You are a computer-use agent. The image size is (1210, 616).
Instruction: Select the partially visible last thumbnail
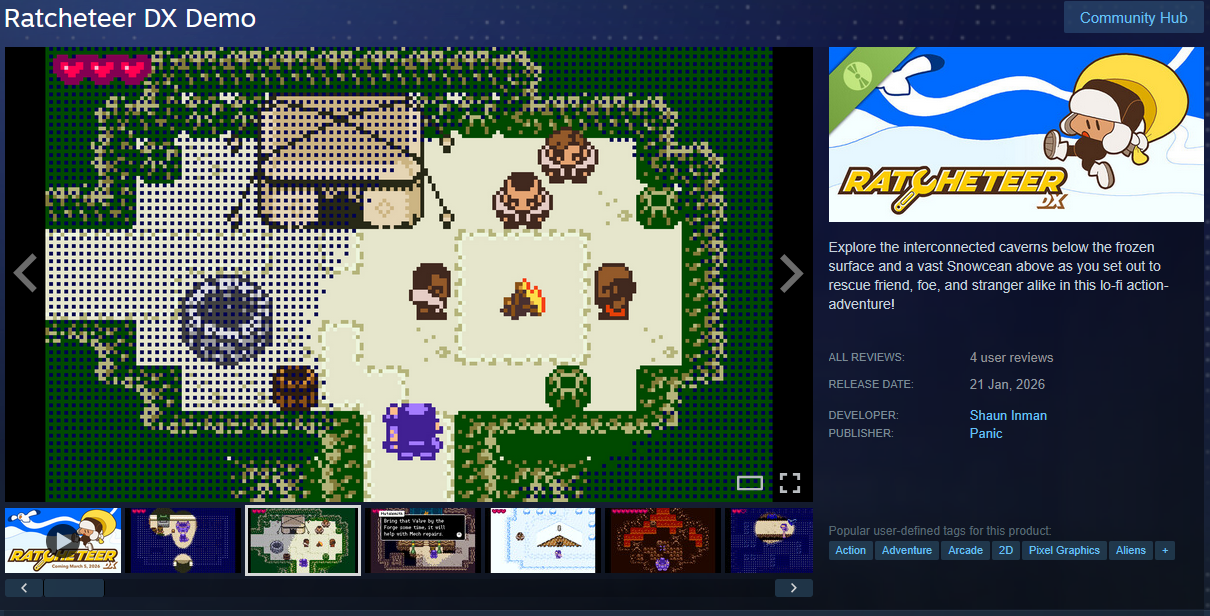click(769, 540)
